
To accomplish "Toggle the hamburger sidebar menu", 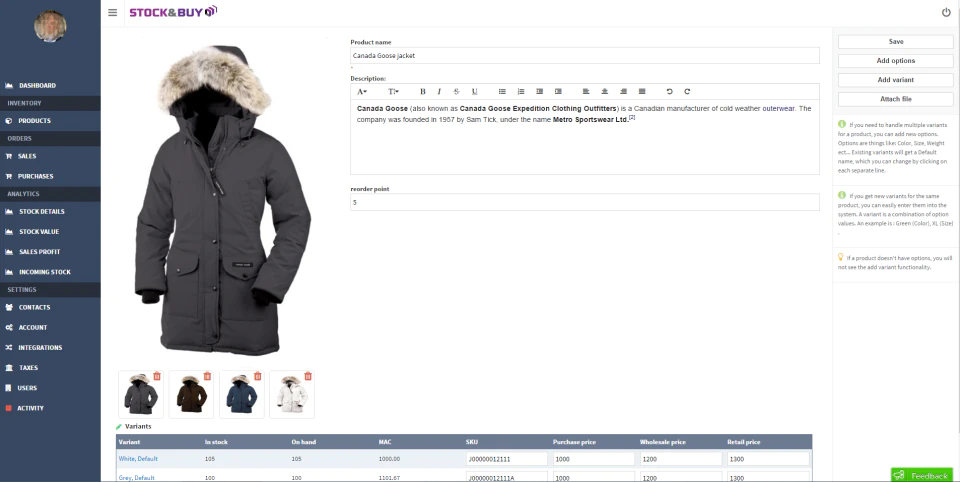I will [112, 12].
